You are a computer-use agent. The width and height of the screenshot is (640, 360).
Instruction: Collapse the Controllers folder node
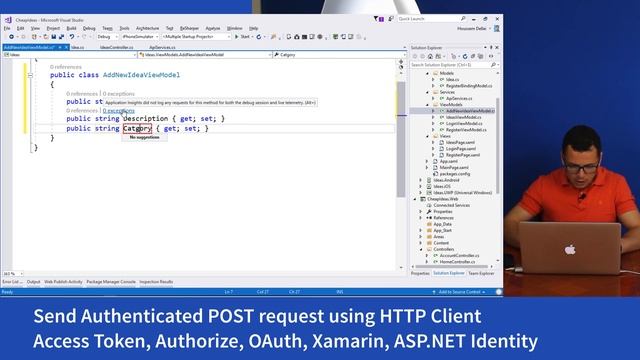pos(421,249)
